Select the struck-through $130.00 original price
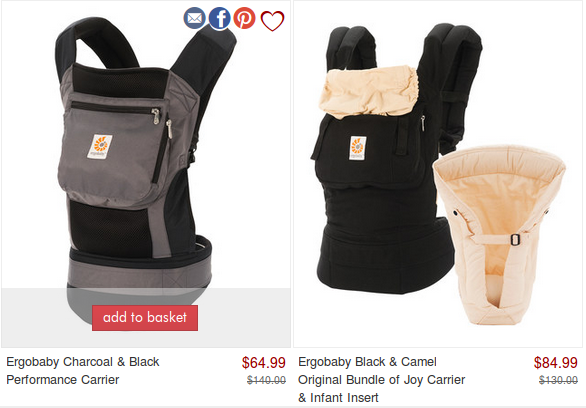Image resolution: width=586 pixels, height=408 pixels. coord(558,380)
